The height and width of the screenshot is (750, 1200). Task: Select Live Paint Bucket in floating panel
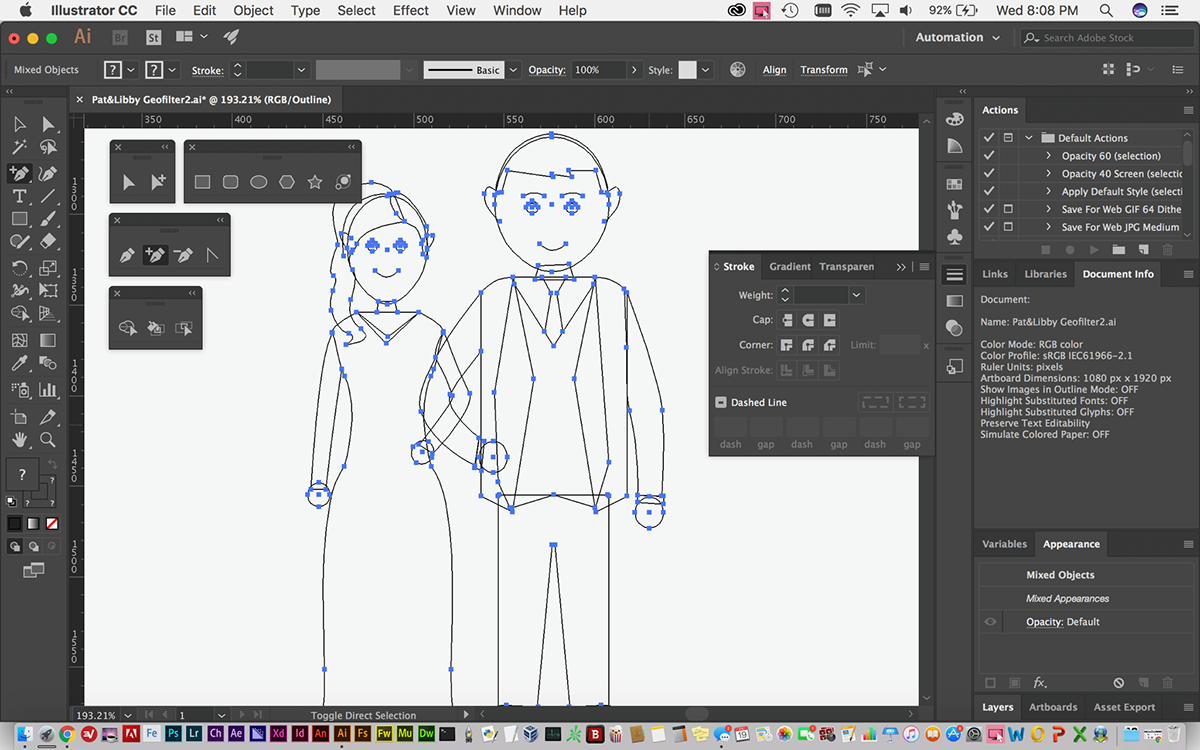tap(155, 328)
